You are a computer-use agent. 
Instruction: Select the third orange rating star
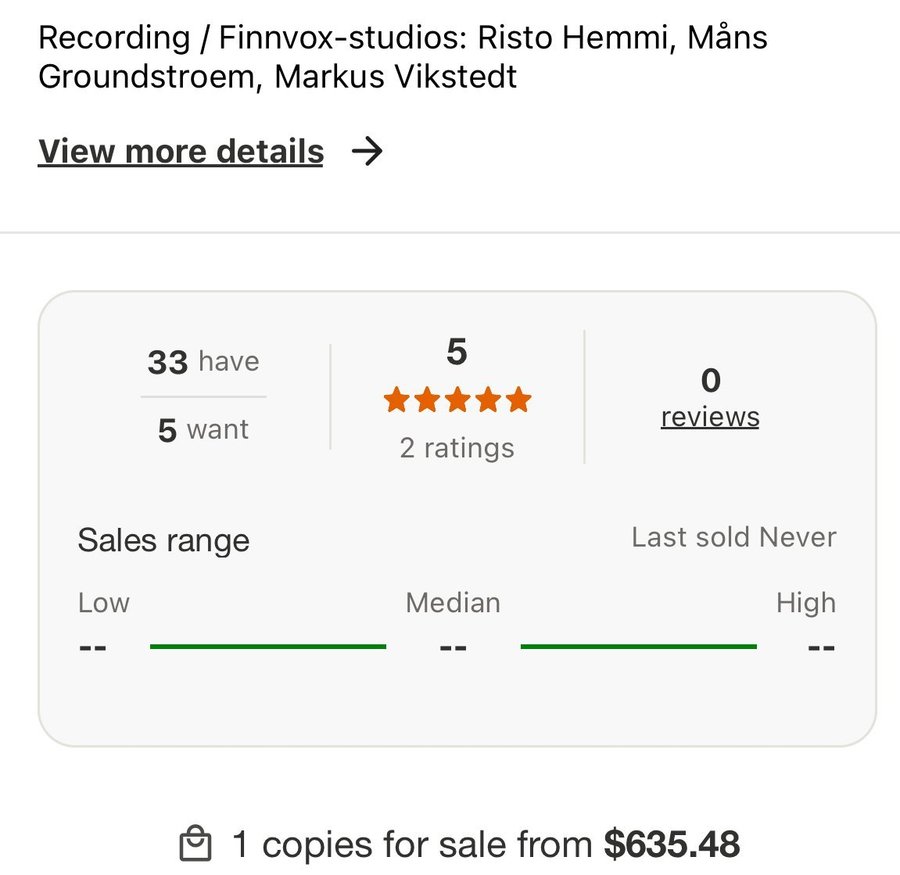point(457,401)
